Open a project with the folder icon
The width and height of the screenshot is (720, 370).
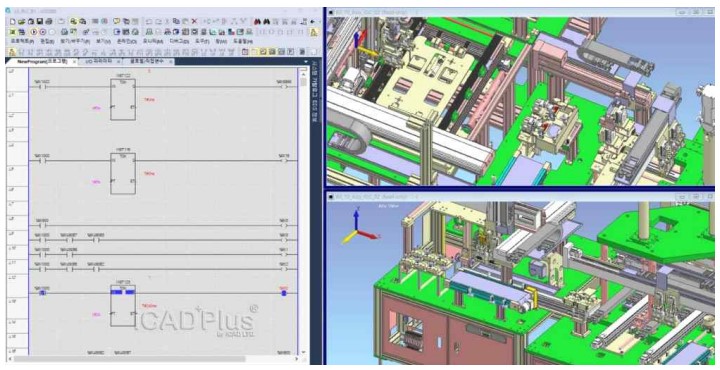tap(22, 21)
